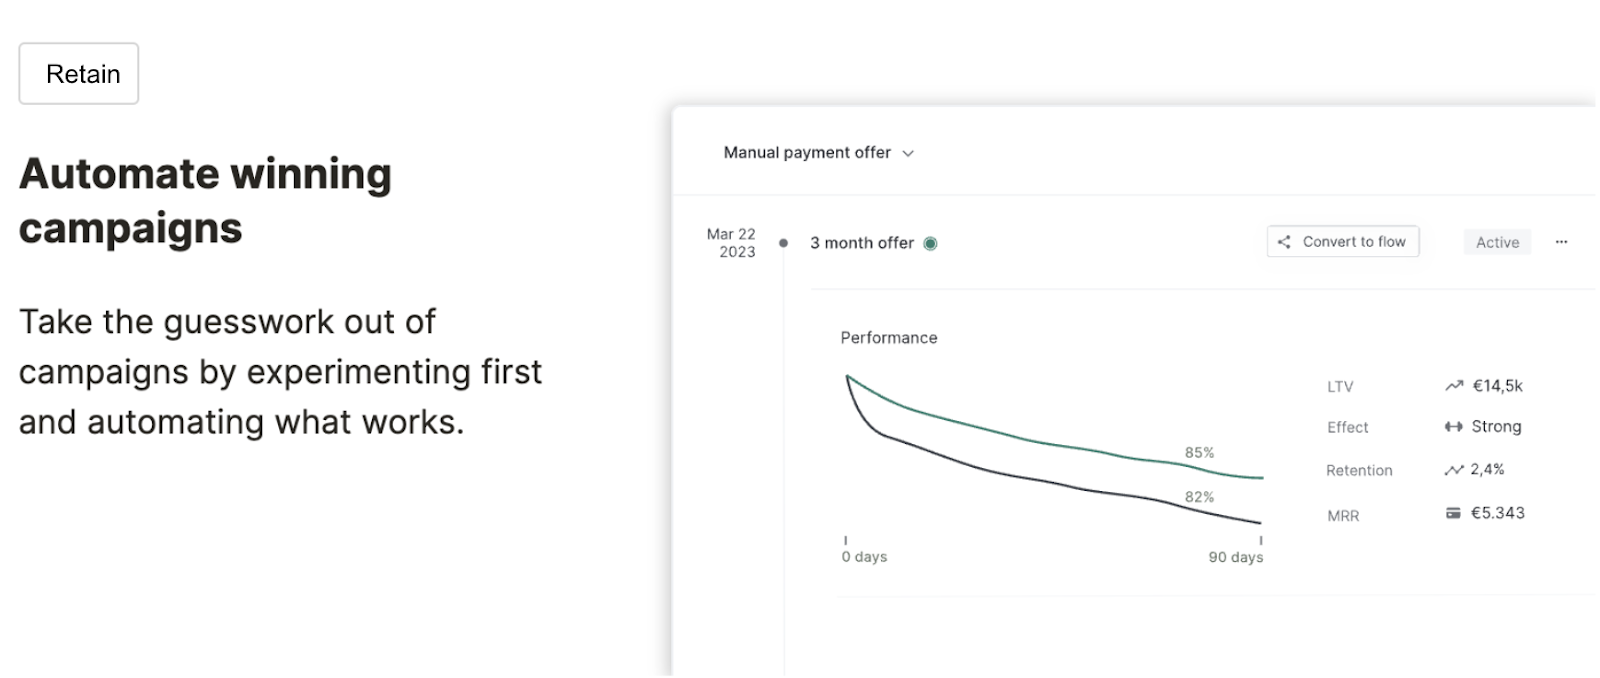Toggle the Active status badge
The height and width of the screenshot is (678, 1600).
click(x=1497, y=242)
